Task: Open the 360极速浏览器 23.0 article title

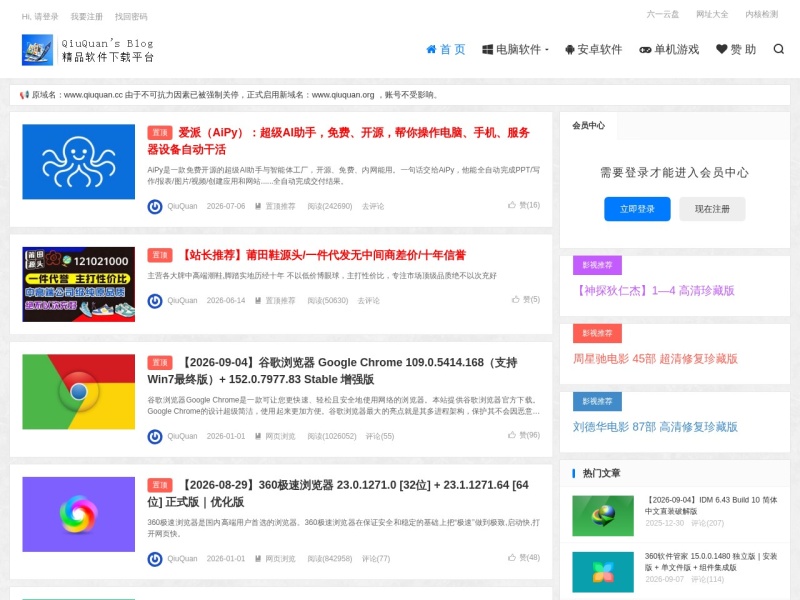Action: tap(338, 493)
